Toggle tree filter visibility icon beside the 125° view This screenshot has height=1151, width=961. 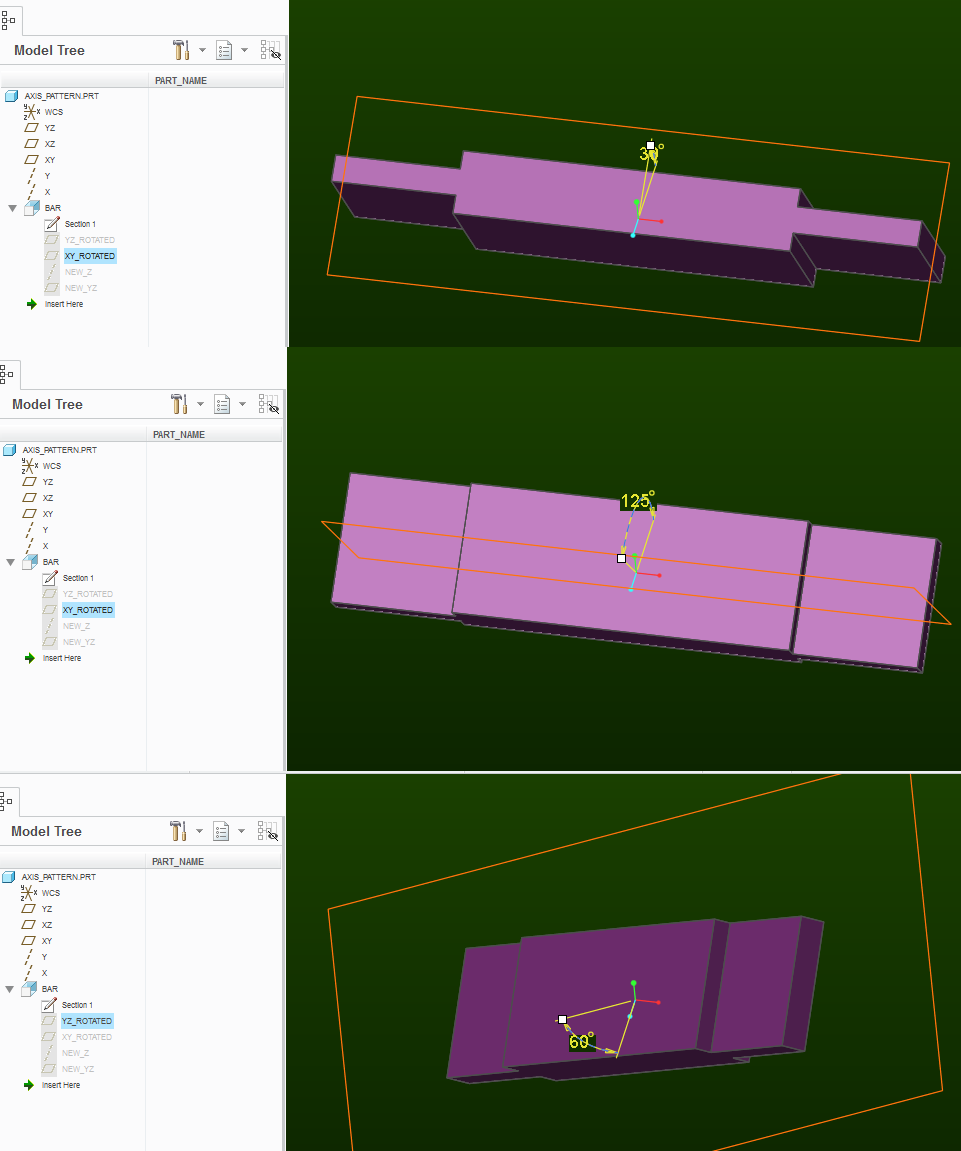(x=268, y=404)
